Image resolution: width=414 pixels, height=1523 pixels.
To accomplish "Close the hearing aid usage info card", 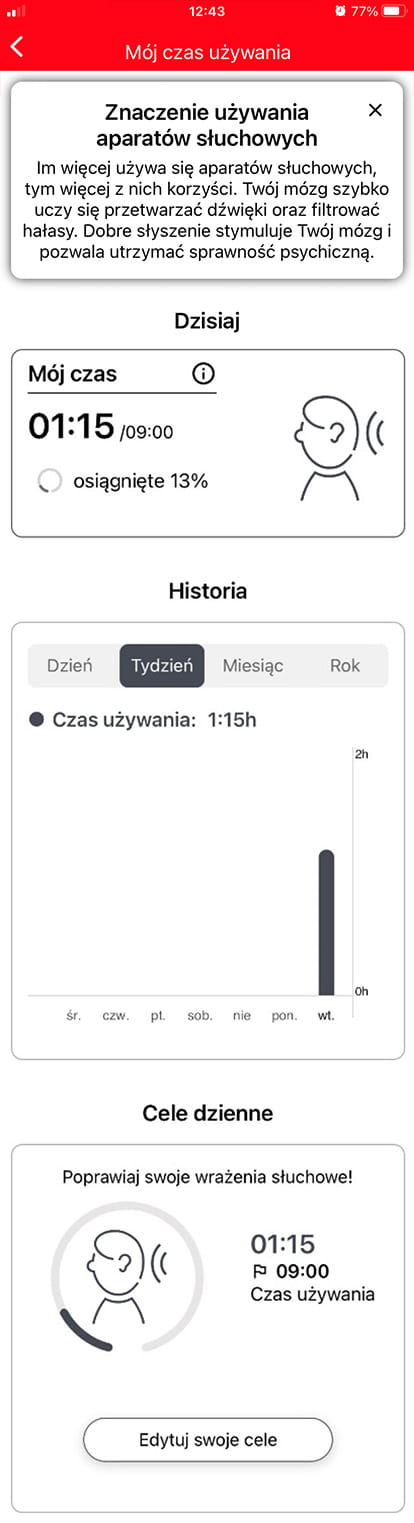I will [375, 111].
